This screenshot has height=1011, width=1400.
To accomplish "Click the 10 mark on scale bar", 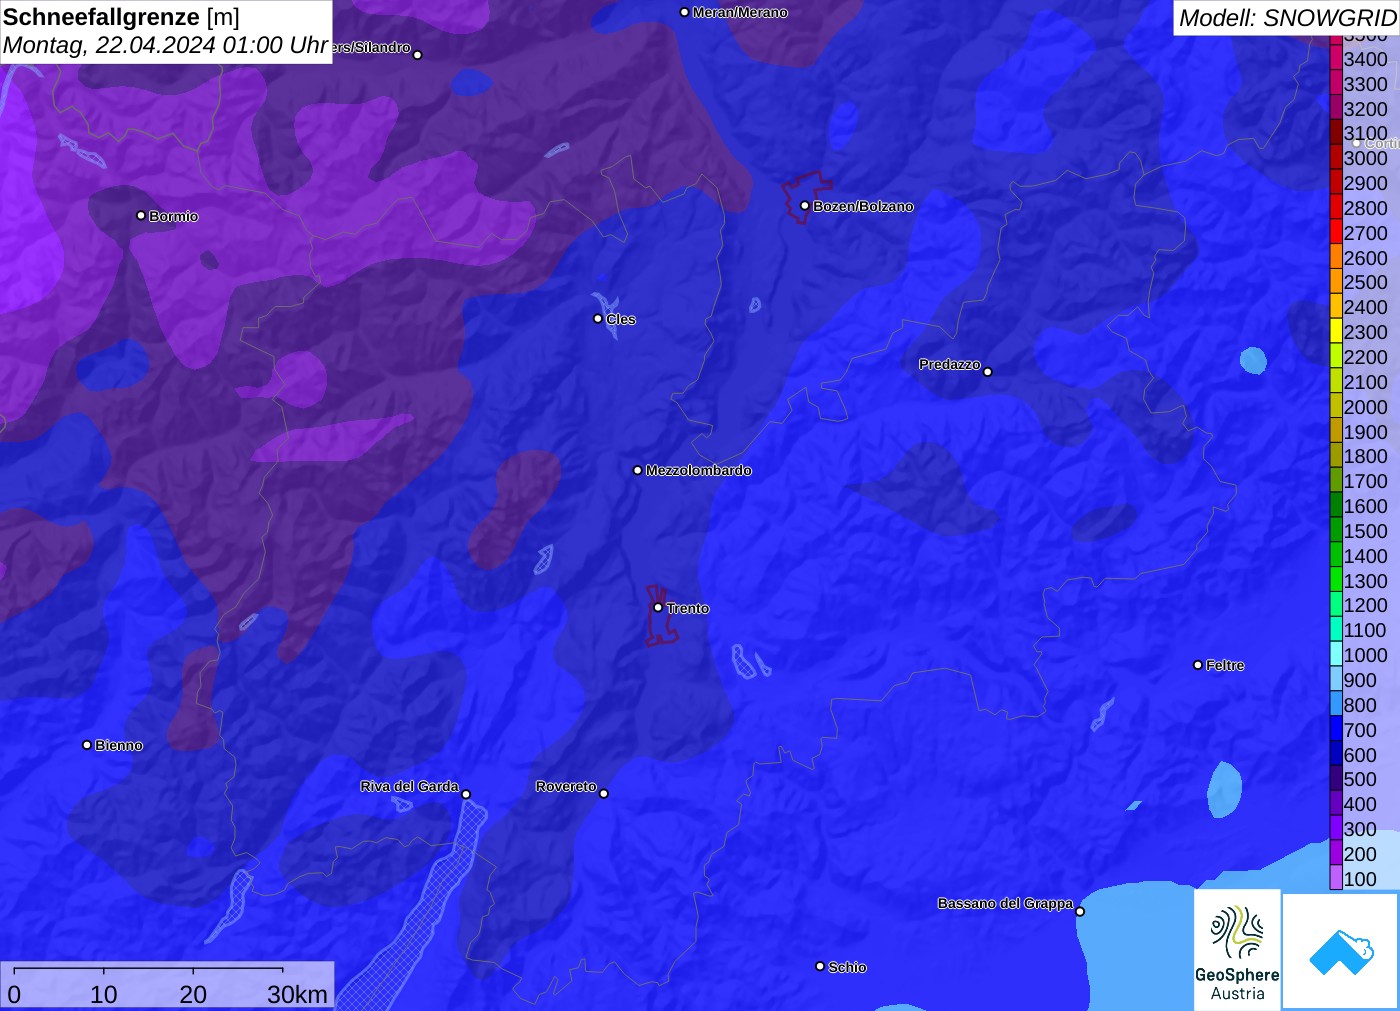I will tap(104, 994).
